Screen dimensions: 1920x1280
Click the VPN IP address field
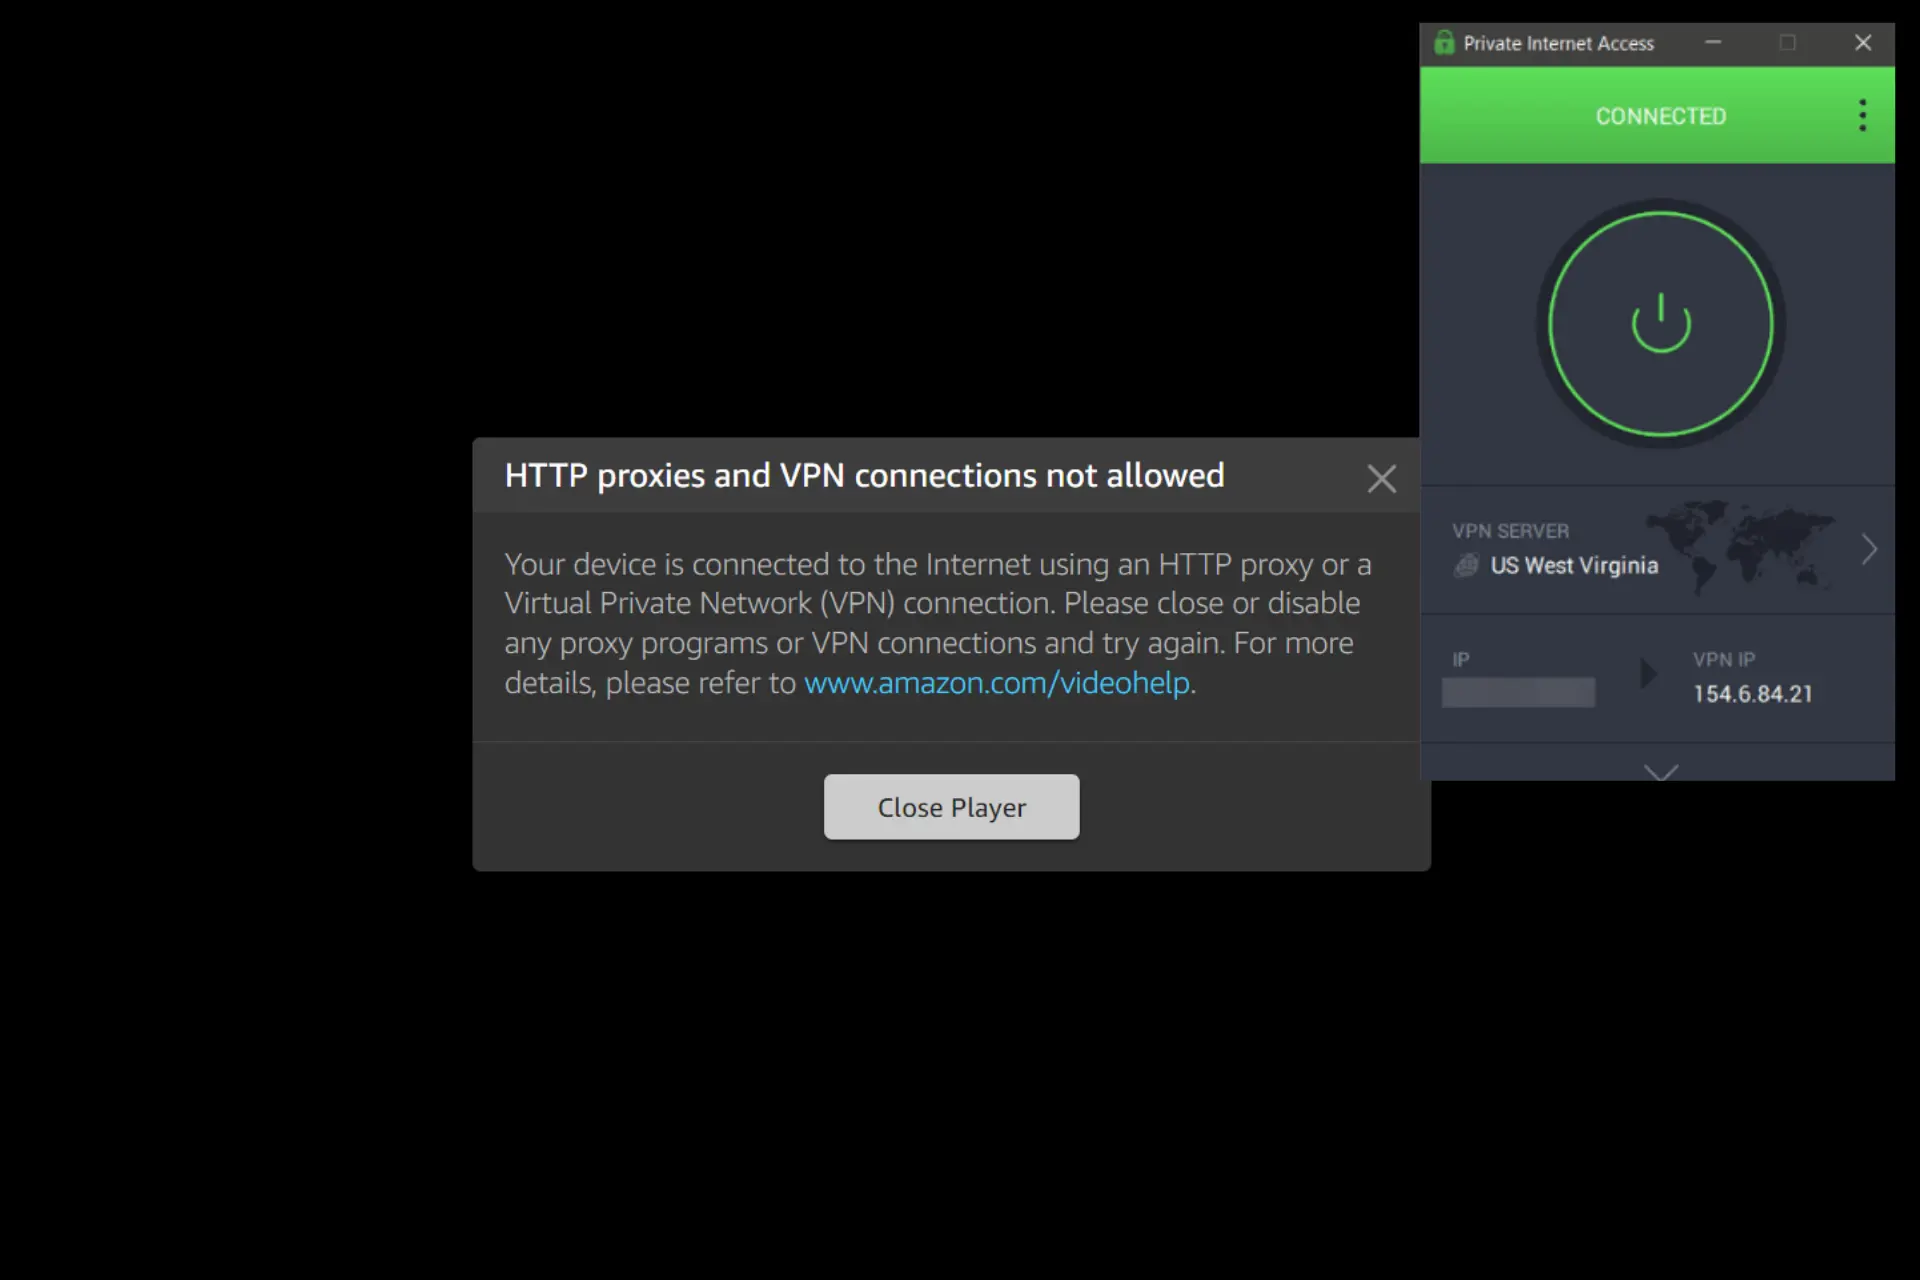1750,693
